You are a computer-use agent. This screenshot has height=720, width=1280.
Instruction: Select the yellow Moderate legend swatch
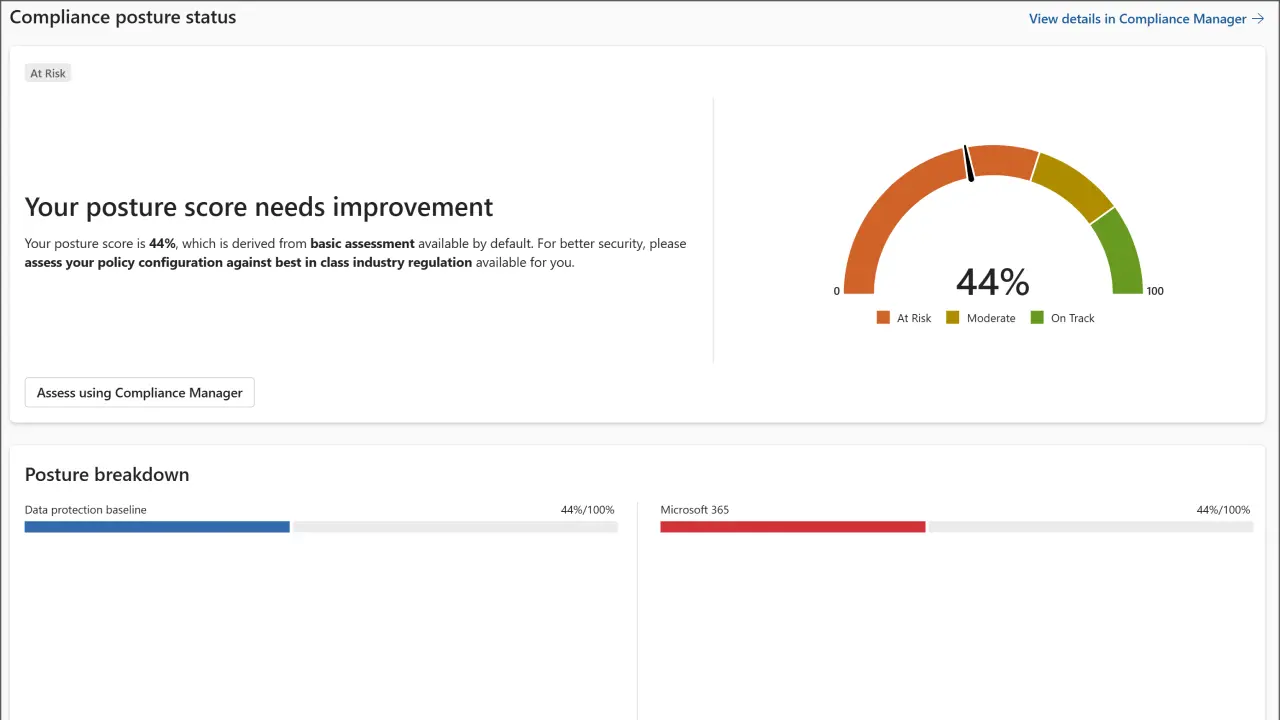point(952,317)
